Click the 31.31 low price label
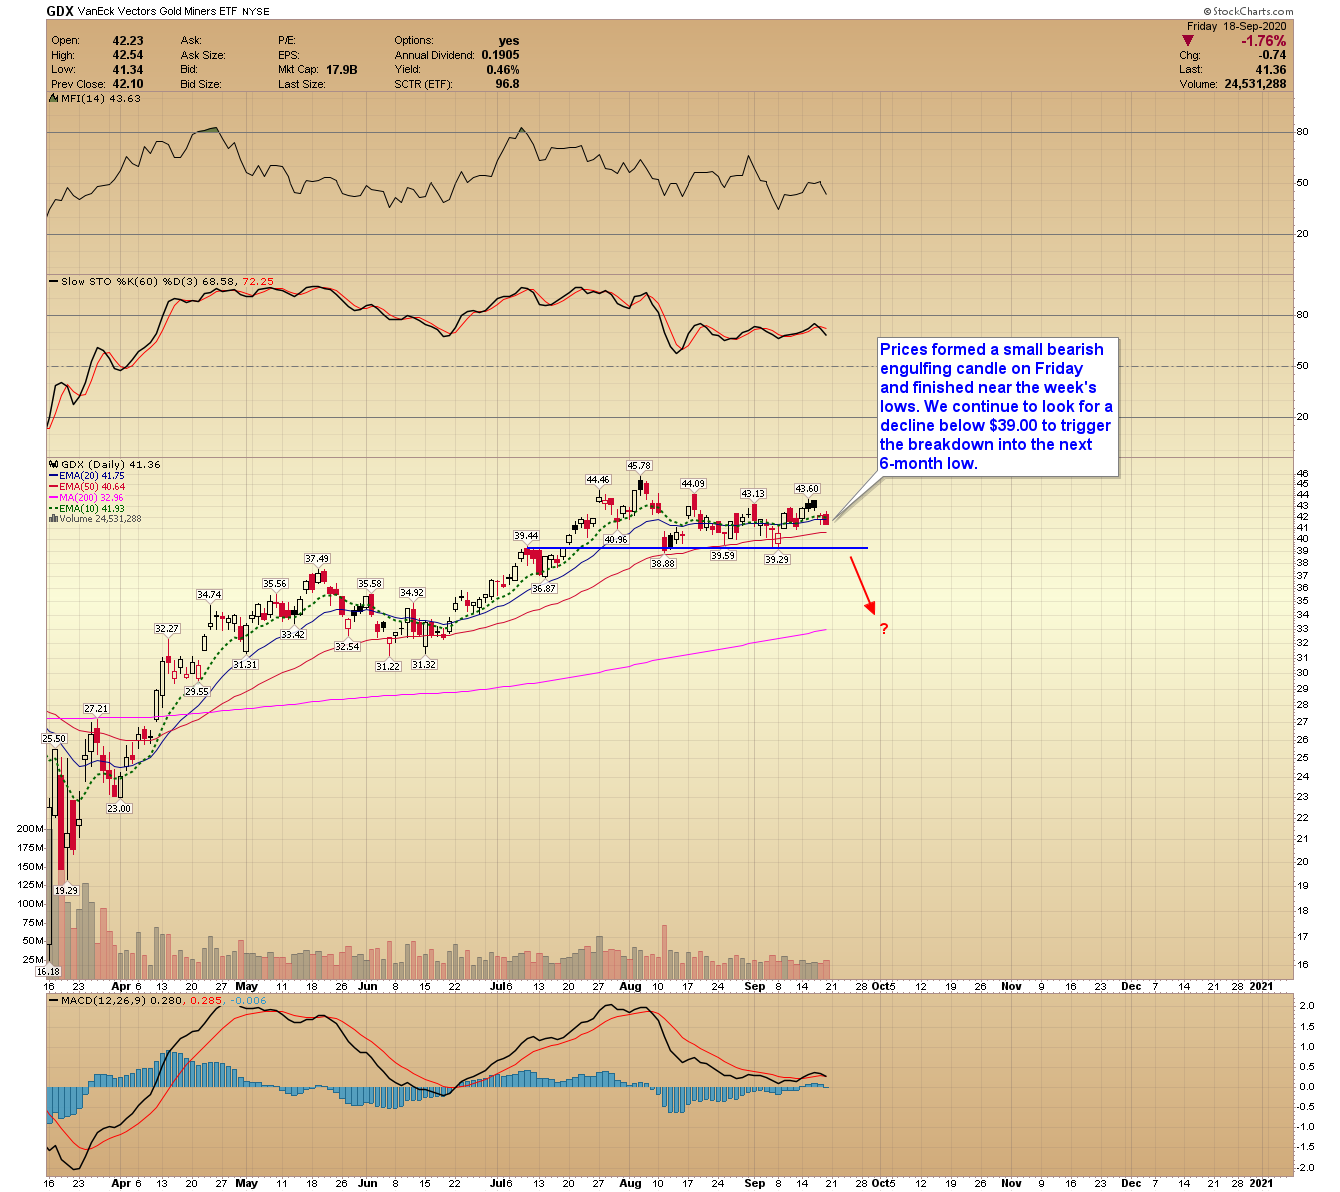 (245, 665)
